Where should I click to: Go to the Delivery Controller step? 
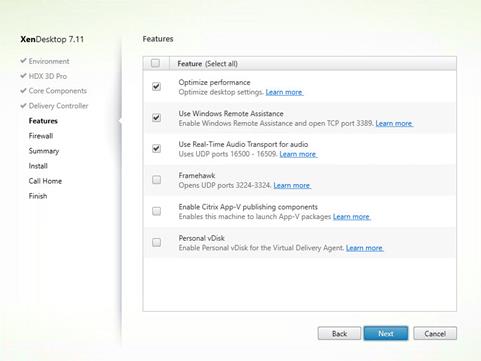pos(58,106)
